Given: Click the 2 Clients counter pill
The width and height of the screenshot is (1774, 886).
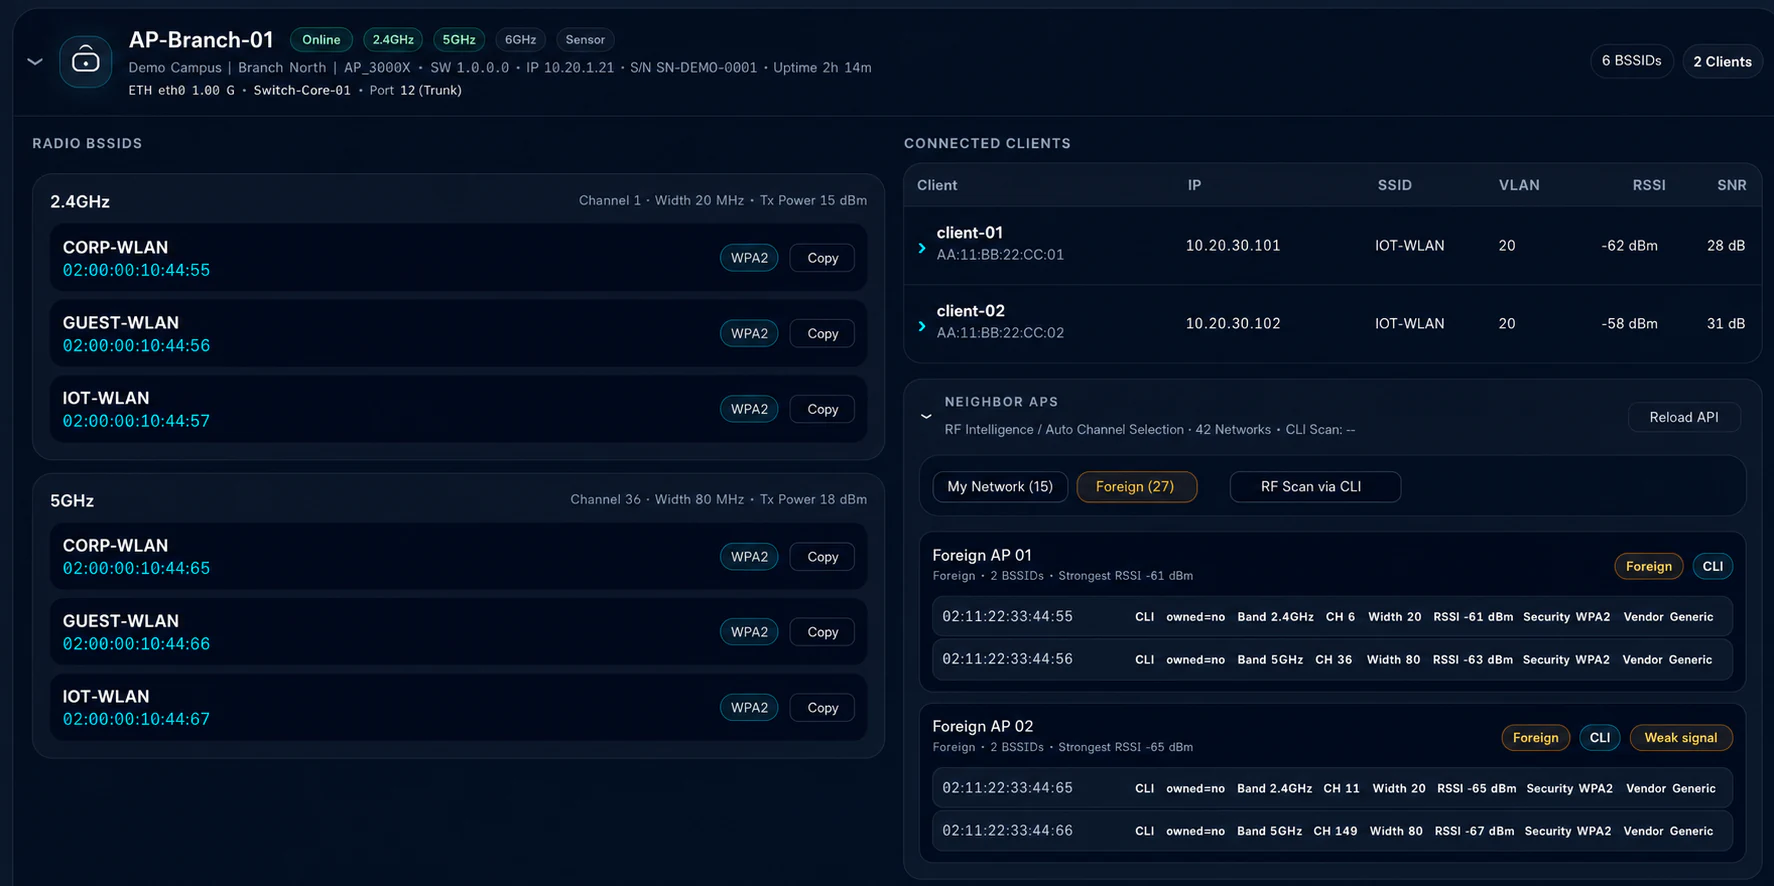Looking at the screenshot, I should [x=1722, y=61].
